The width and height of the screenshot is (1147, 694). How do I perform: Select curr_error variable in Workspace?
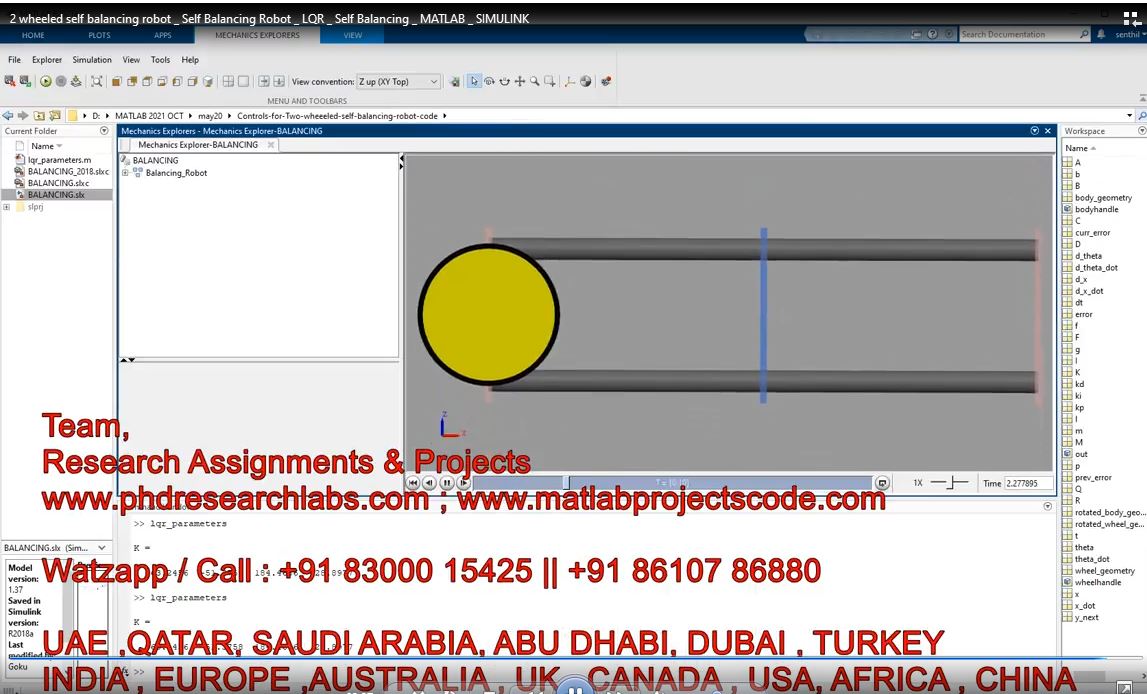[1092, 233]
